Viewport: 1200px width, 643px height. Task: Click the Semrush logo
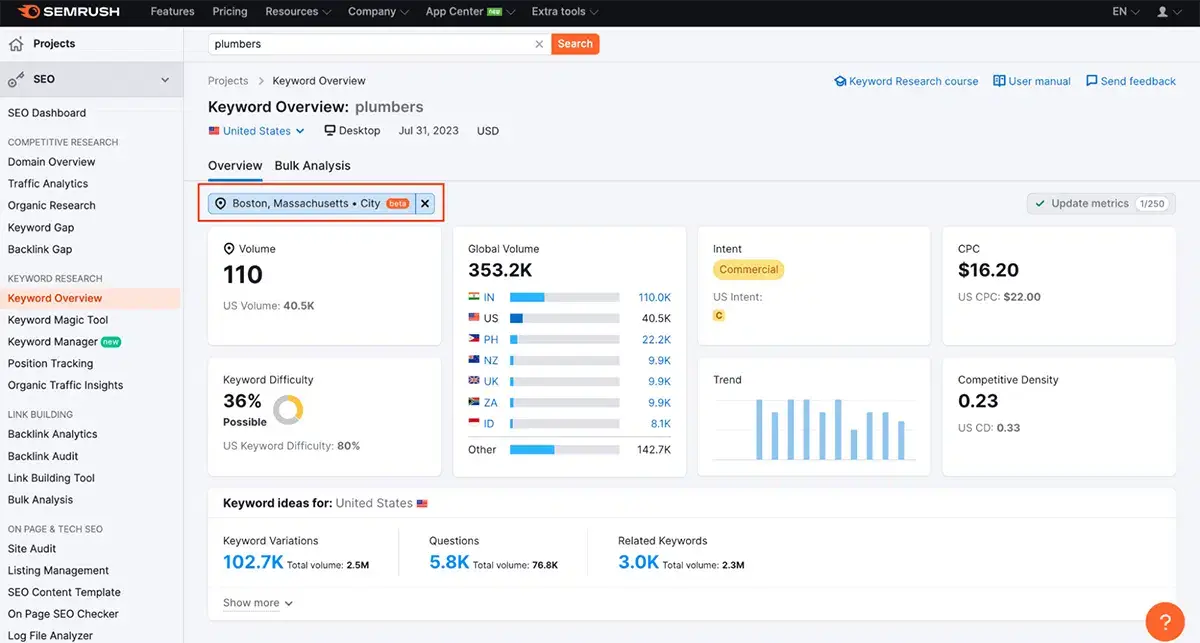[65, 12]
